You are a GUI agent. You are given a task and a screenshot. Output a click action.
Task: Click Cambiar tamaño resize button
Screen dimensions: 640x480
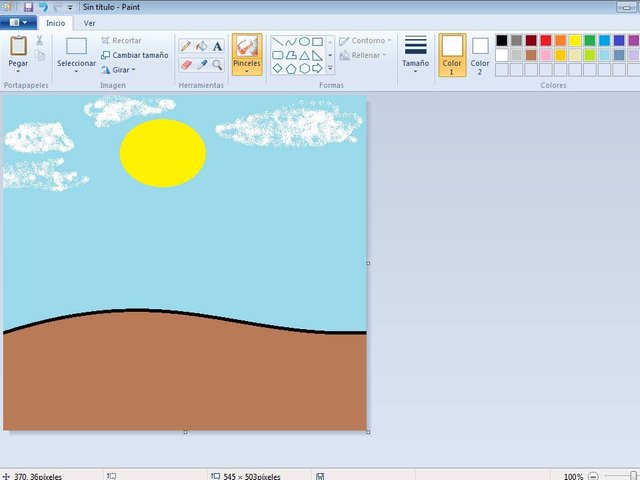135,55
